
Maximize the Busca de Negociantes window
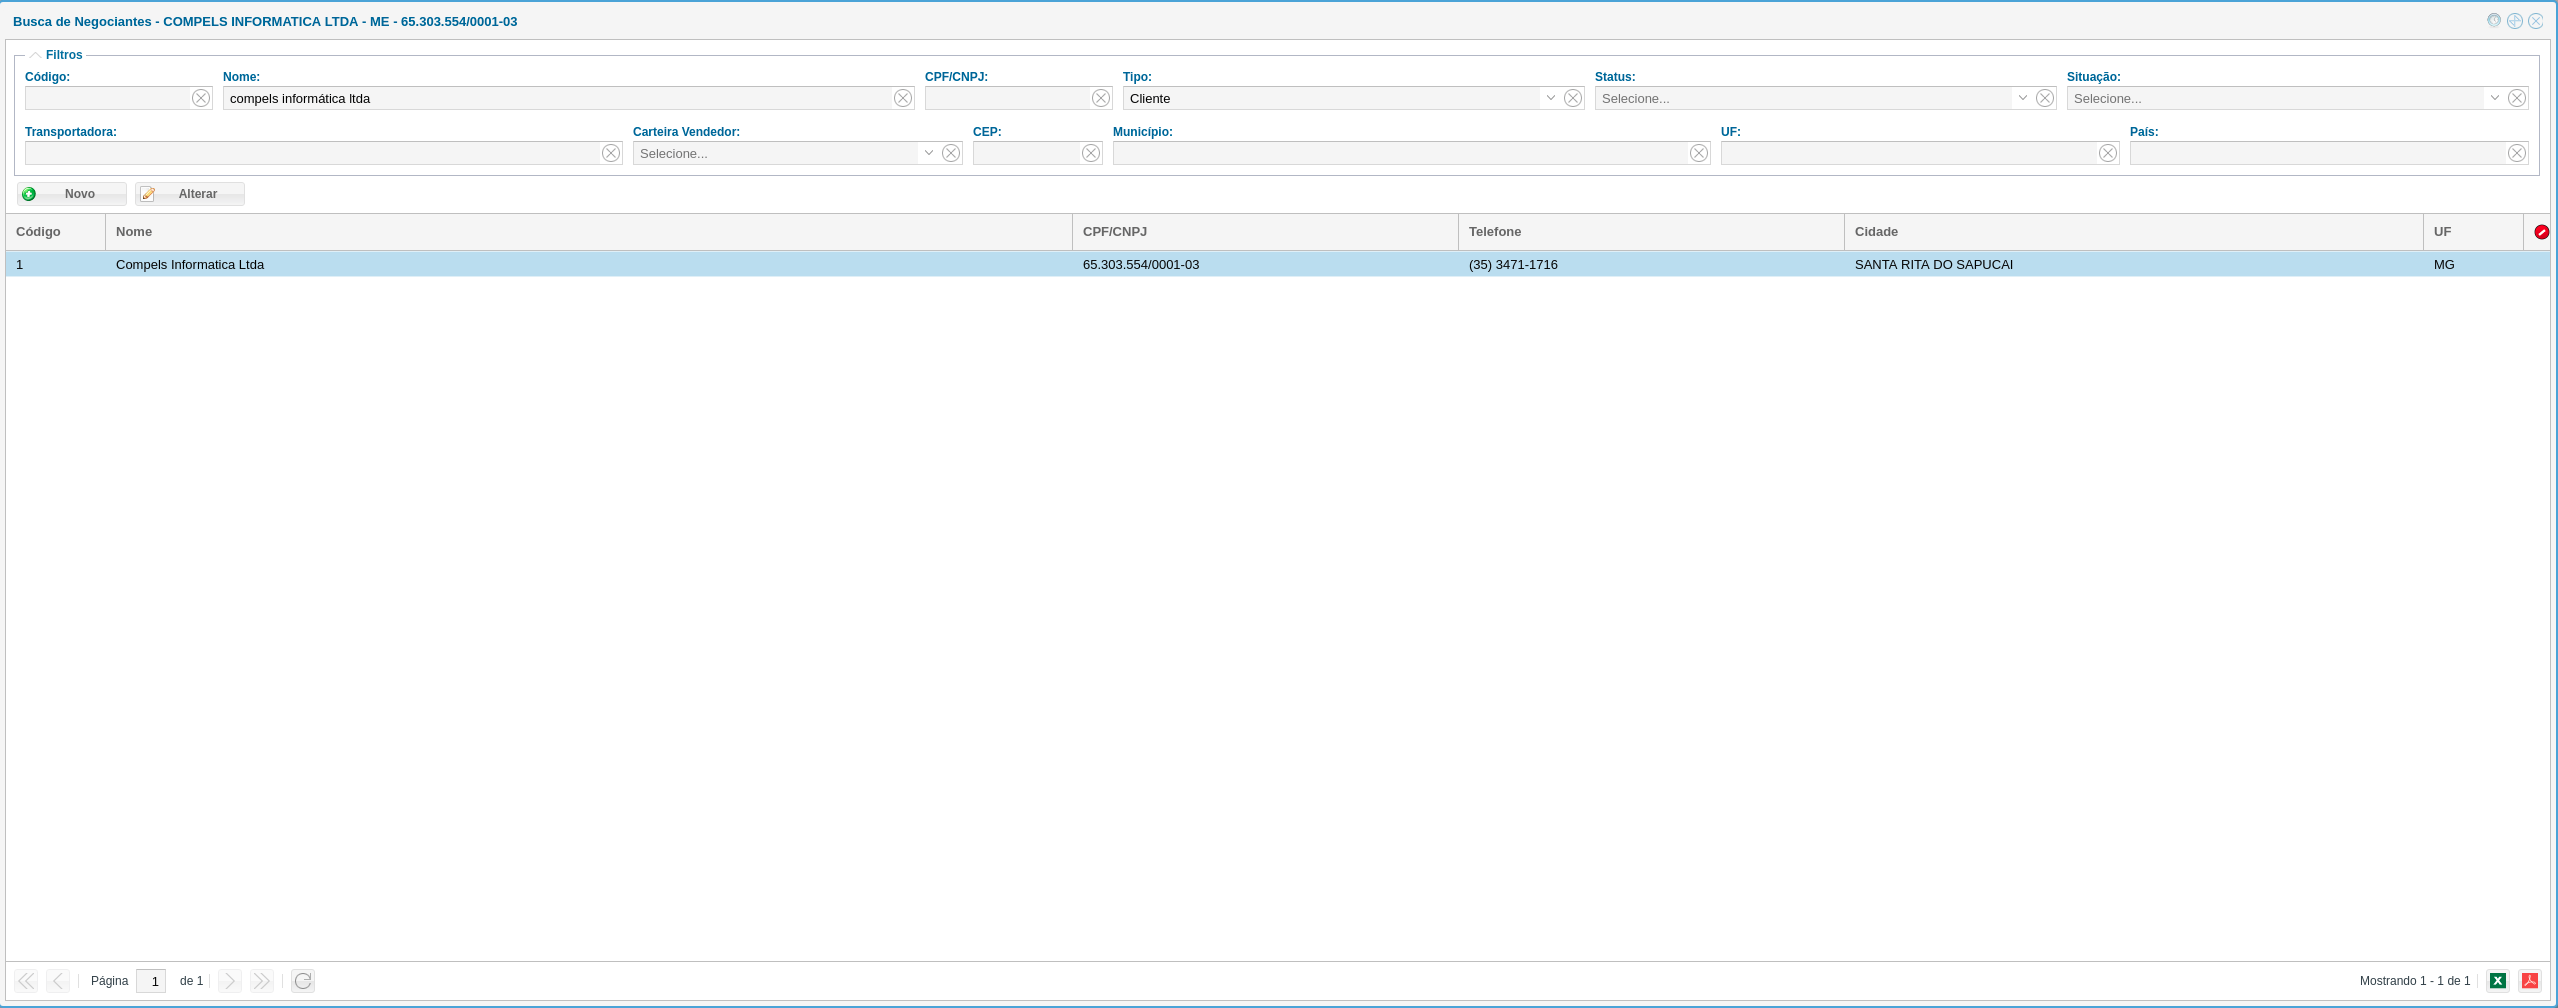pyautogui.click(x=2514, y=21)
